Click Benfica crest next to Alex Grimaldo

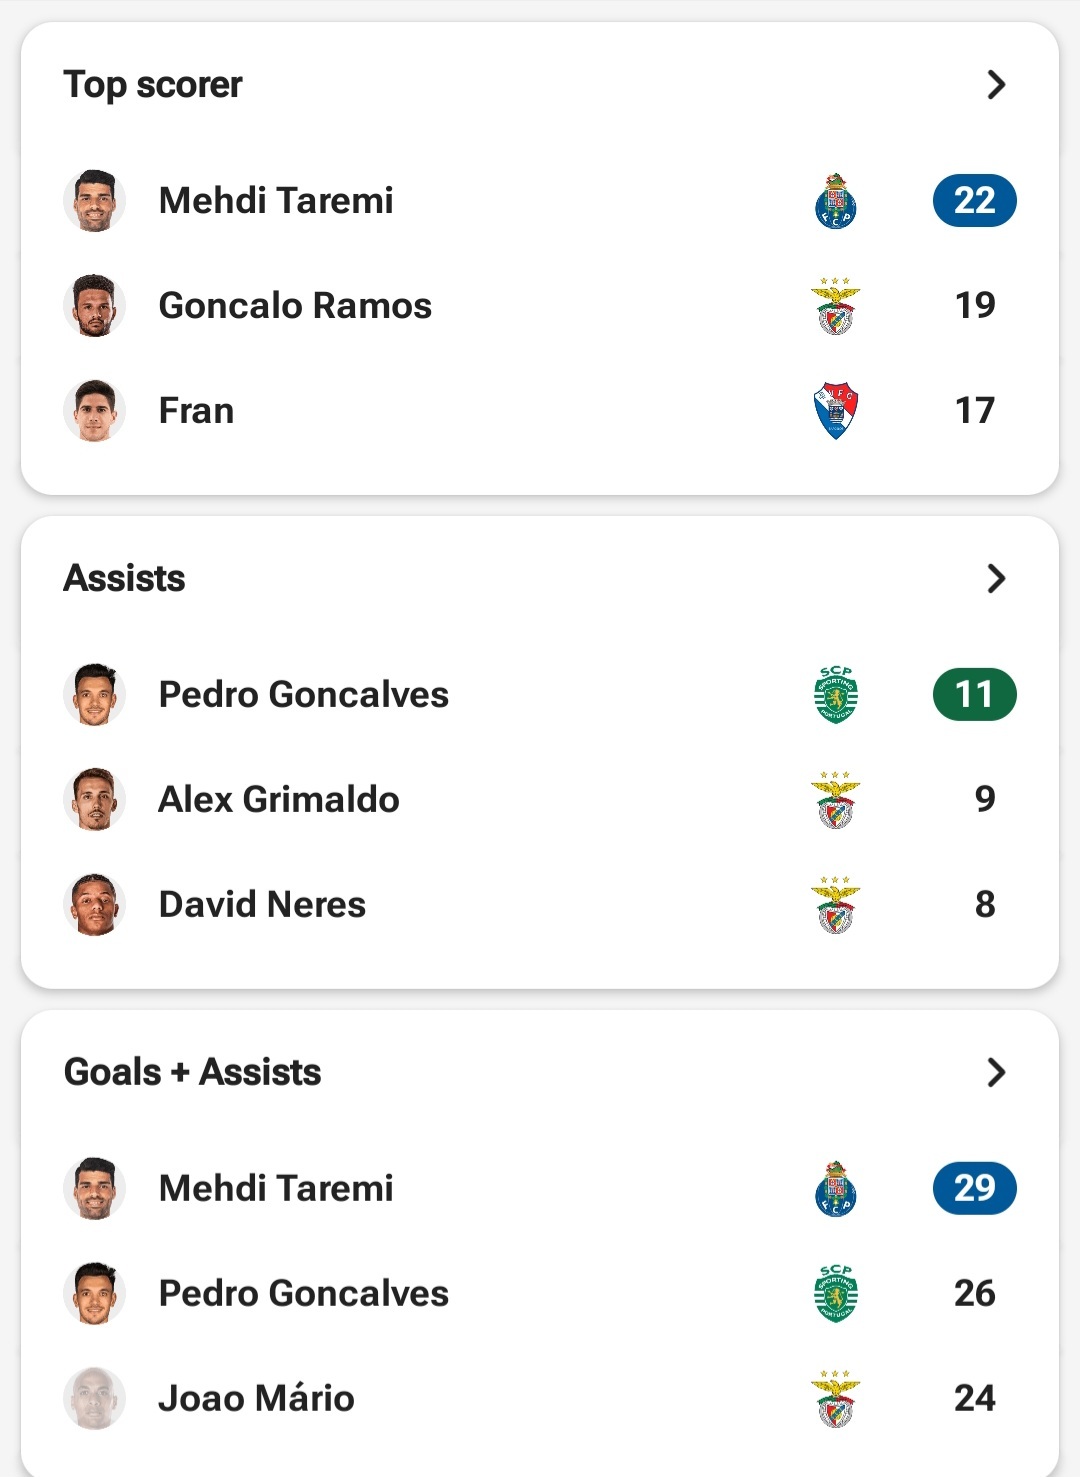pyautogui.click(x=835, y=800)
